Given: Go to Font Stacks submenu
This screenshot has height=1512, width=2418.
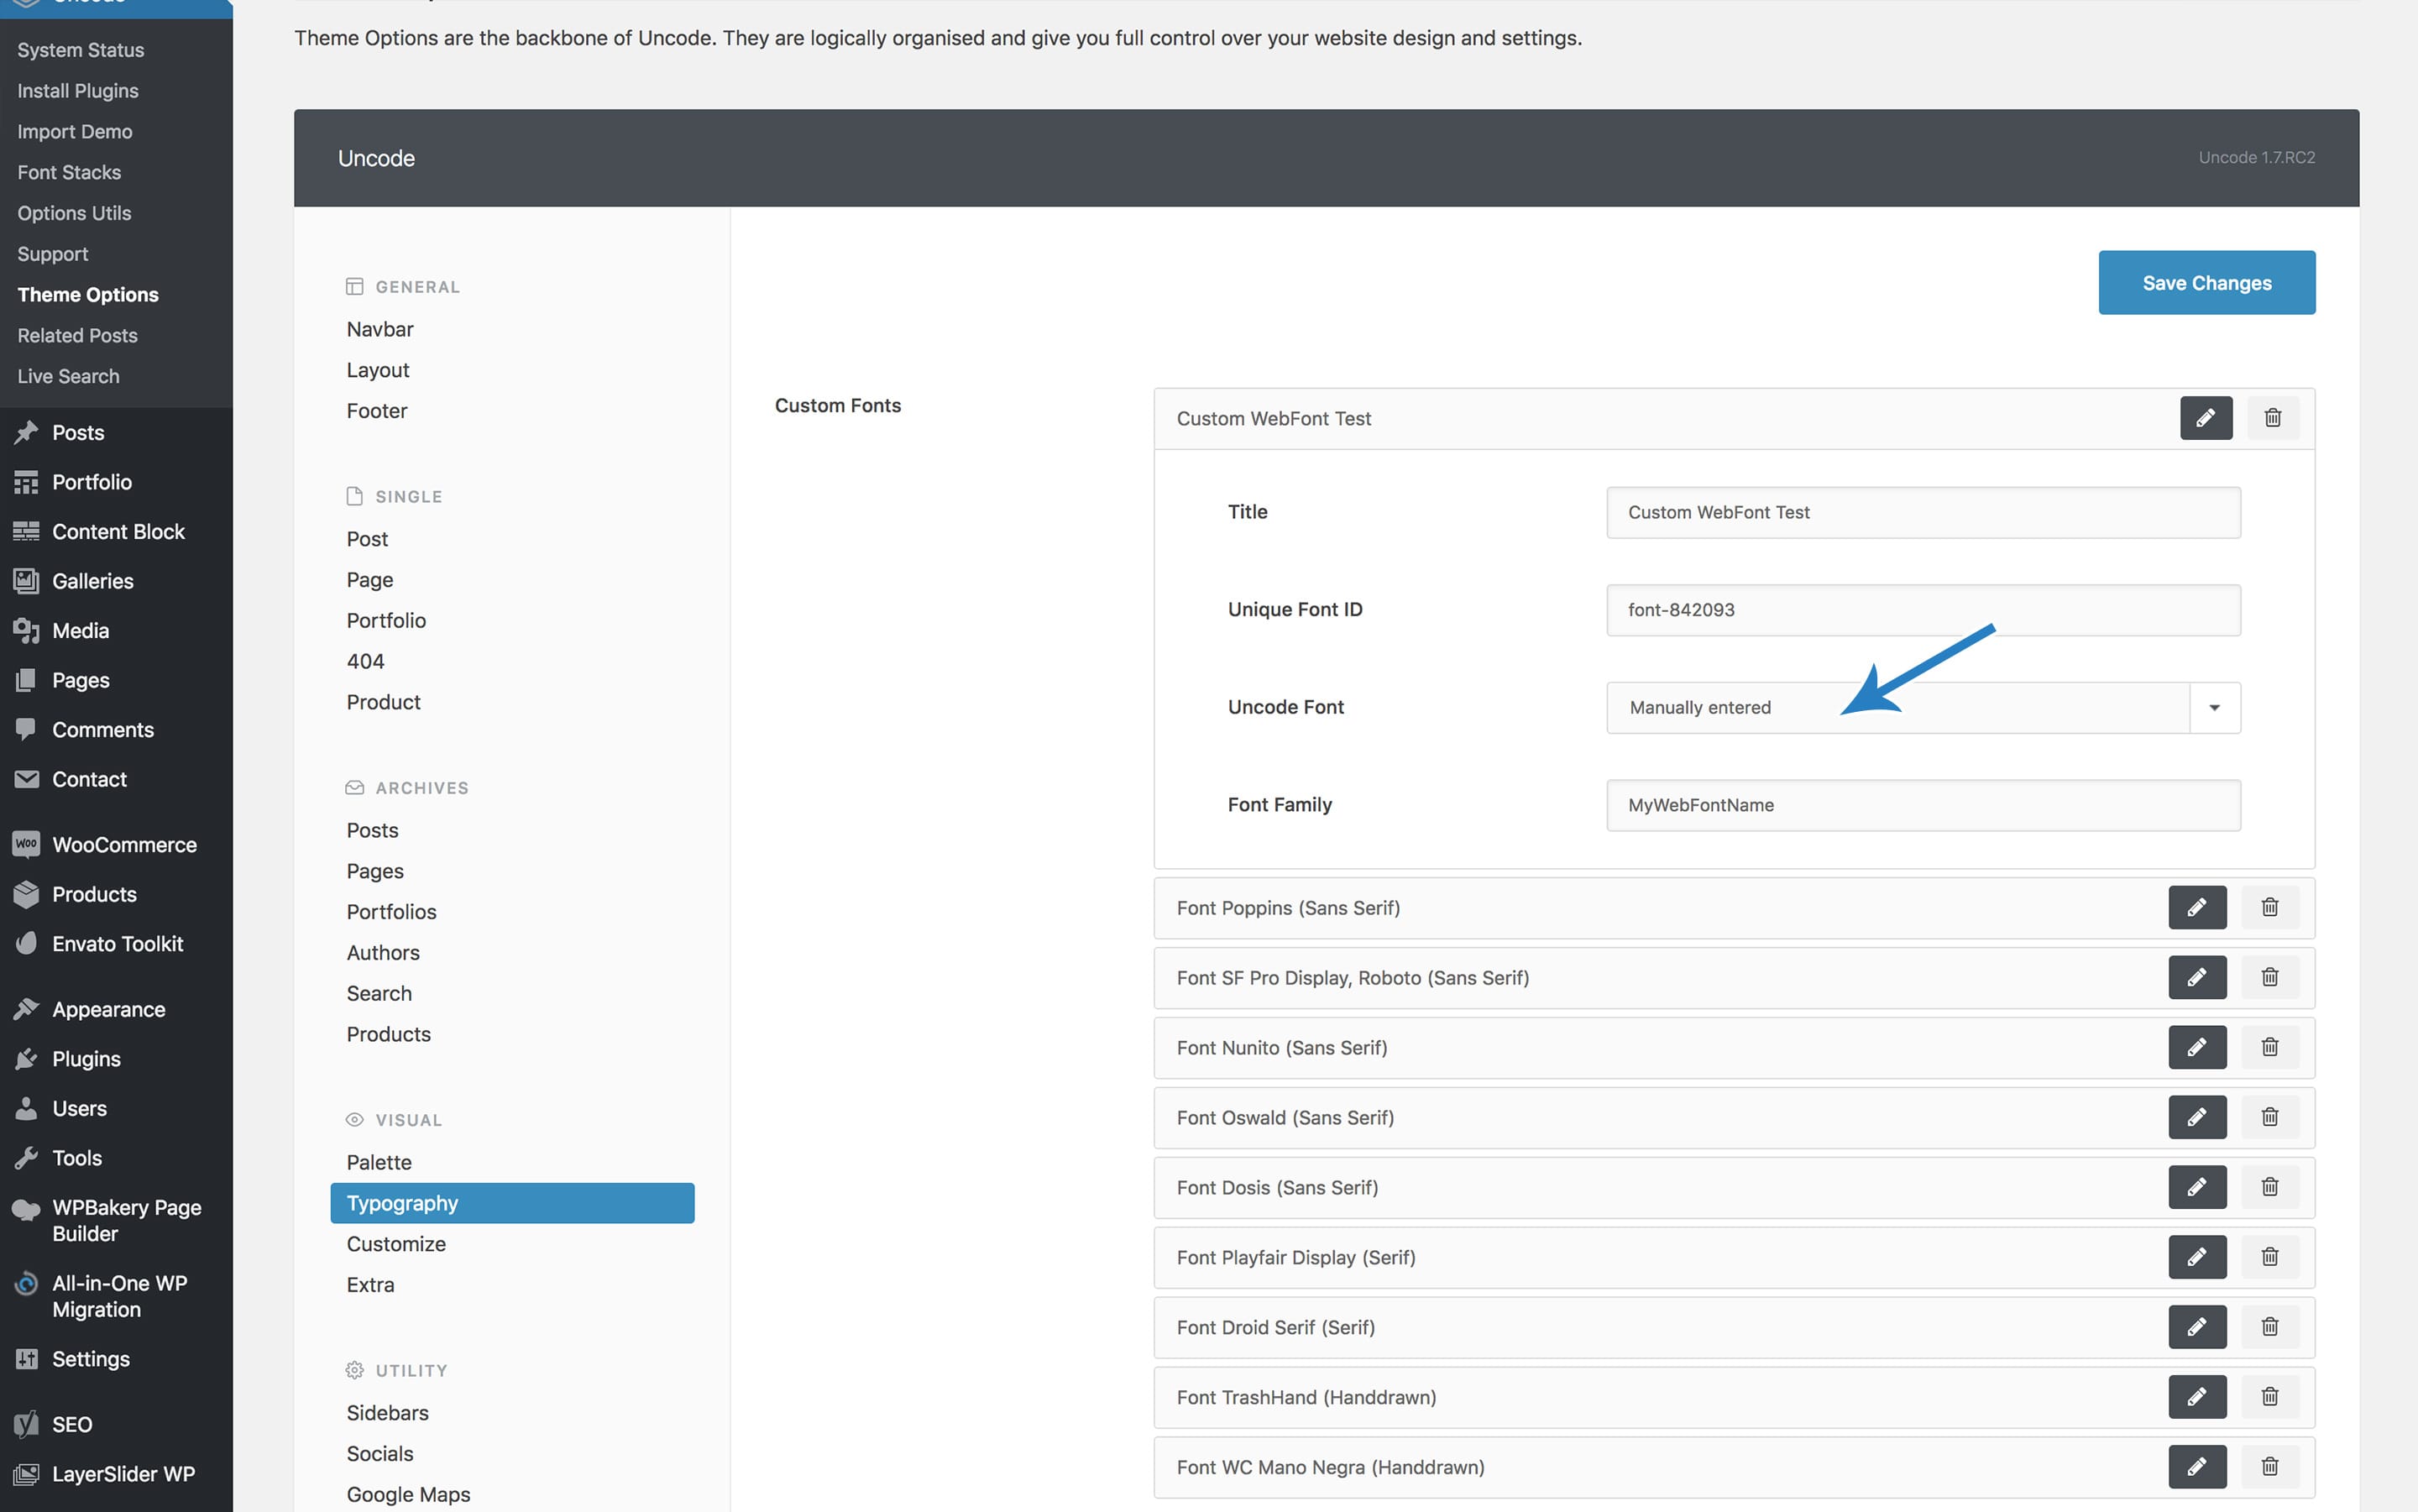Looking at the screenshot, I should [69, 172].
